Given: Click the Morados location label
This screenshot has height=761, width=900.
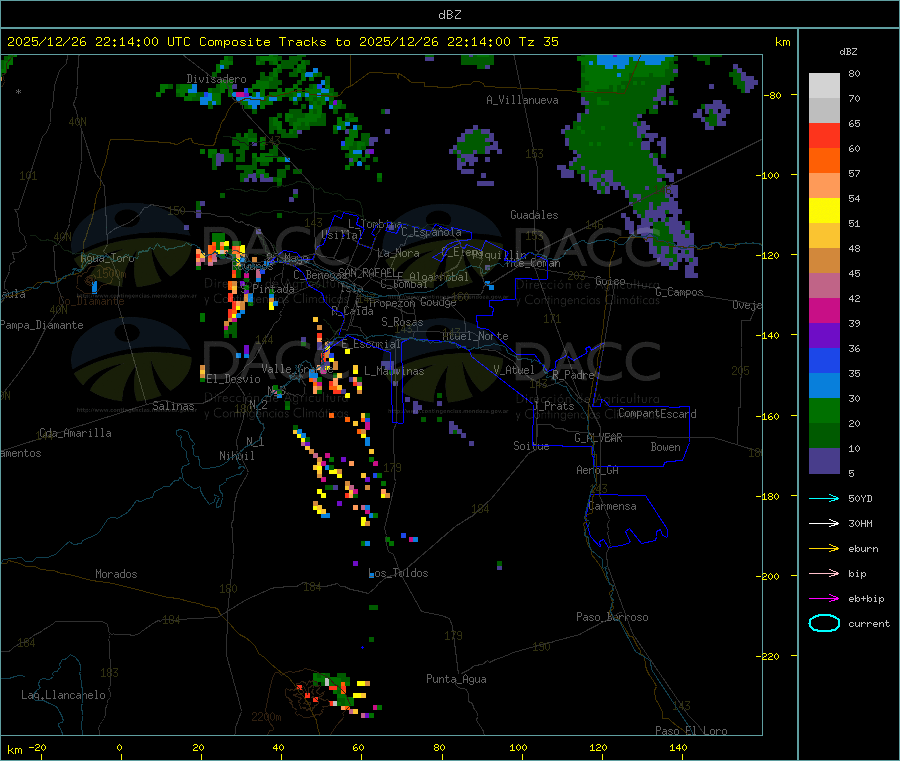Looking at the screenshot, I should [x=116, y=574].
